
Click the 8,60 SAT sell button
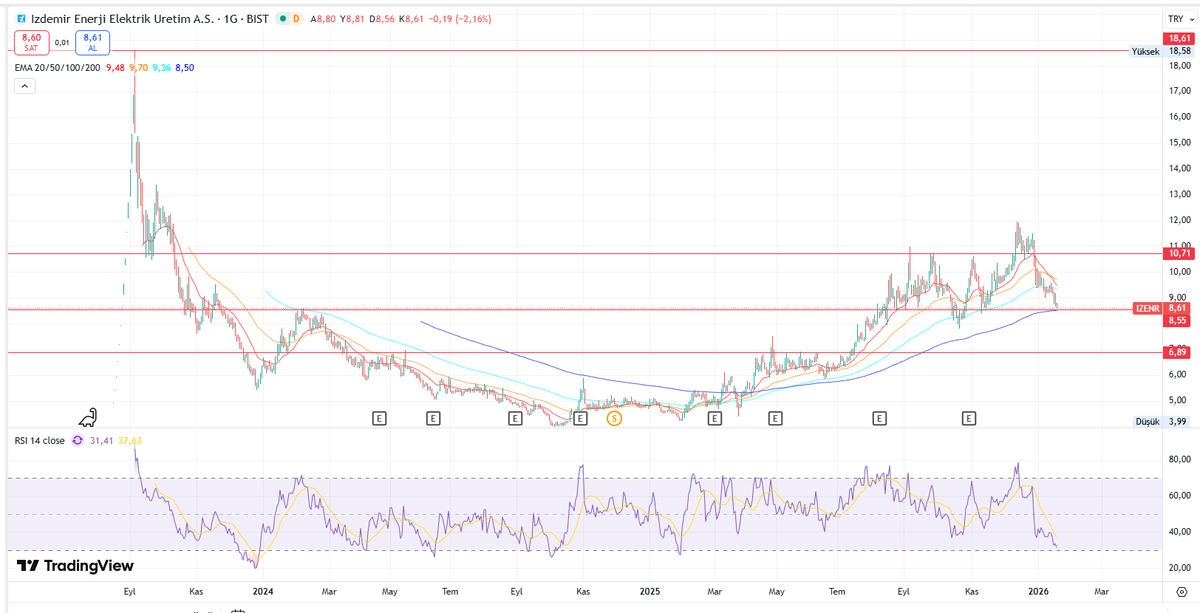point(31,41)
